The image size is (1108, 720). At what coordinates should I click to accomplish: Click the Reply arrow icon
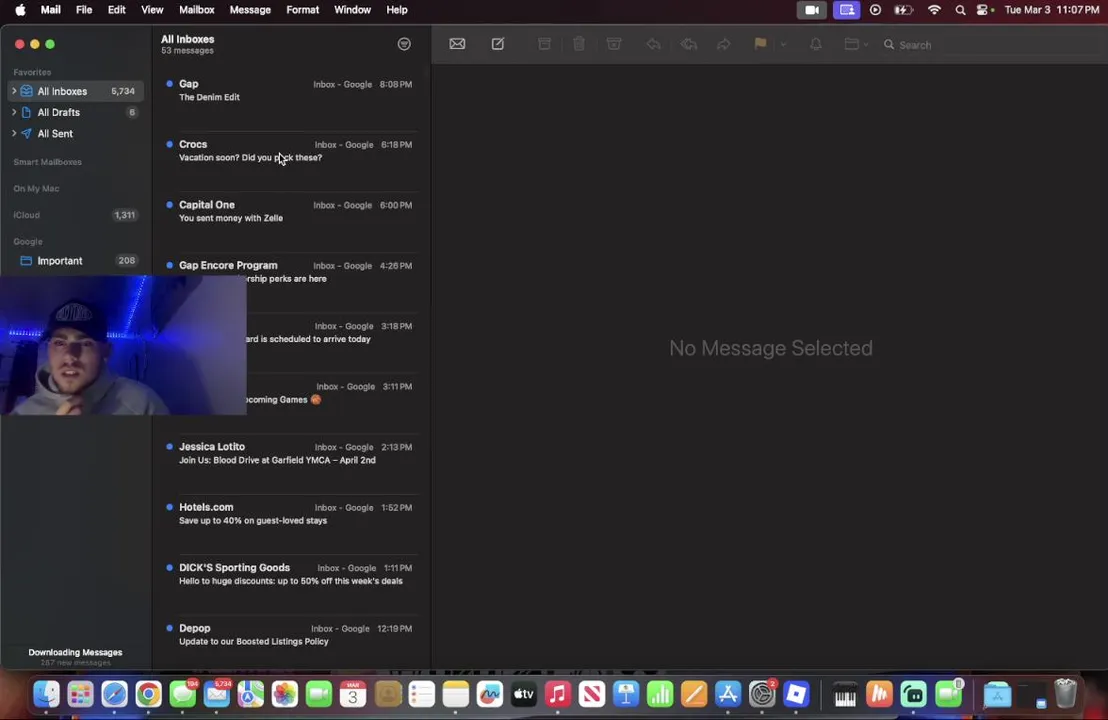pyautogui.click(x=654, y=44)
